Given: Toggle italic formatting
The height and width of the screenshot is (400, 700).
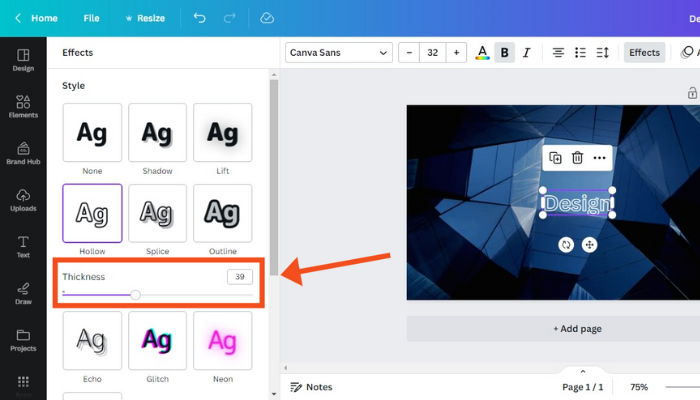Looking at the screenshot, I should coord(527,53).
